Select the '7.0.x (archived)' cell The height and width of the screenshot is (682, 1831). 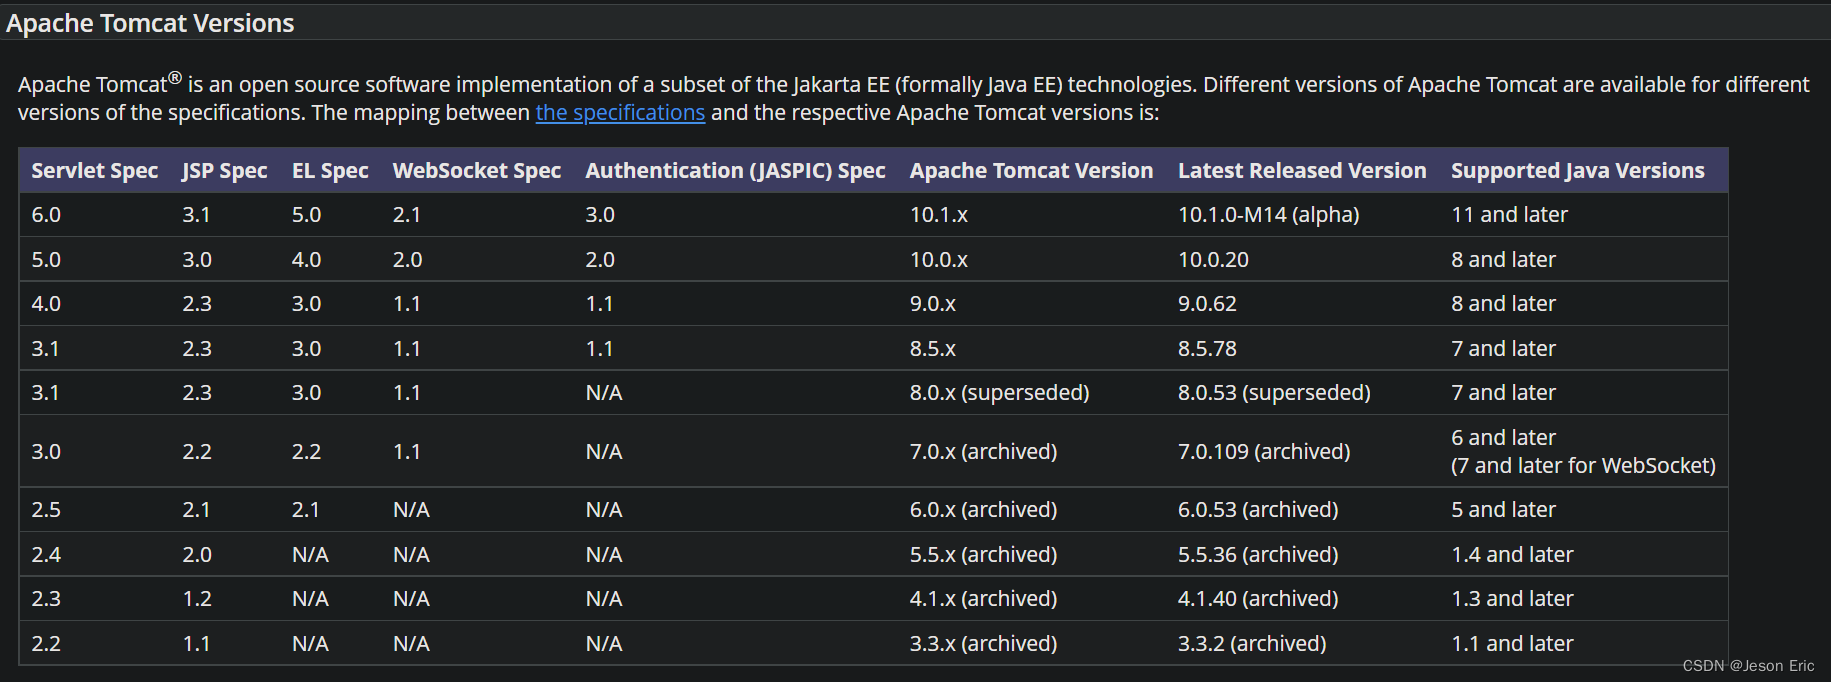tap(984, 452)
